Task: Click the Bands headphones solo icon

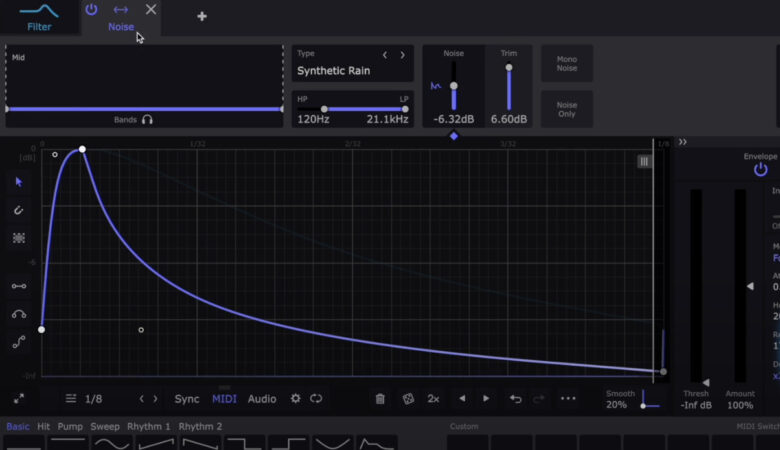Action: (147, 120)
